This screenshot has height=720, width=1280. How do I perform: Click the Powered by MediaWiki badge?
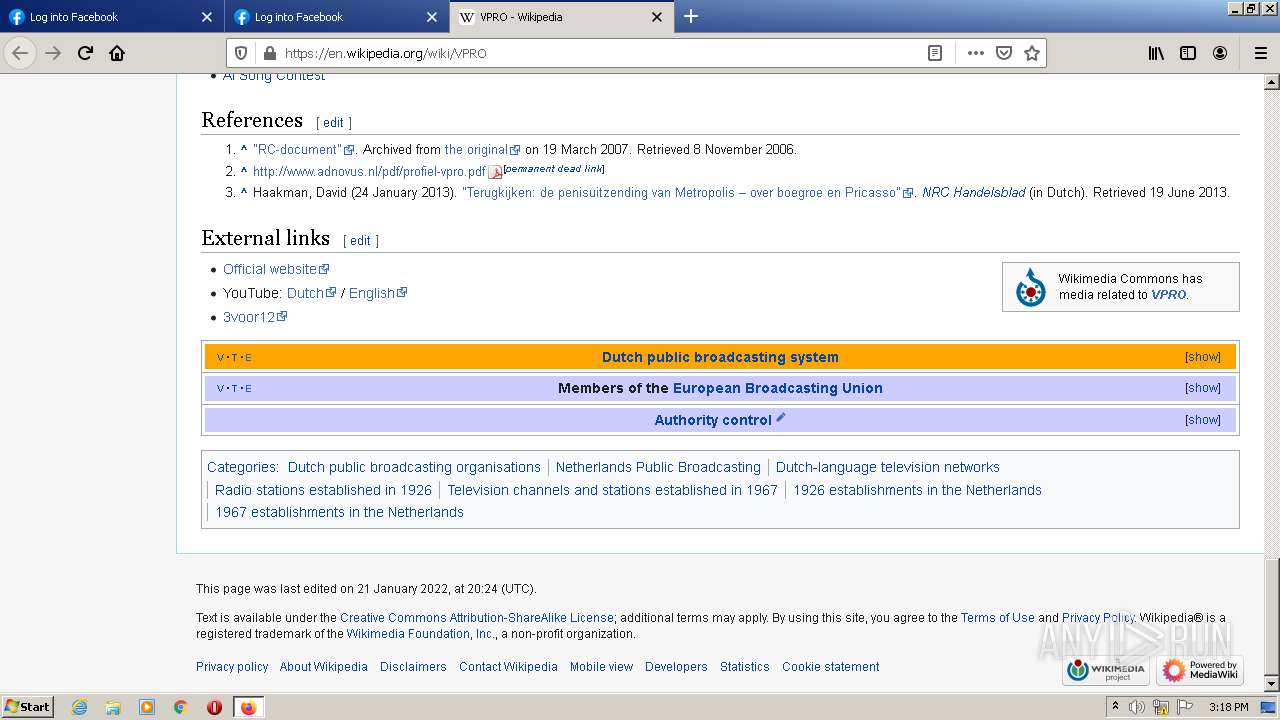coord(1200,669)
